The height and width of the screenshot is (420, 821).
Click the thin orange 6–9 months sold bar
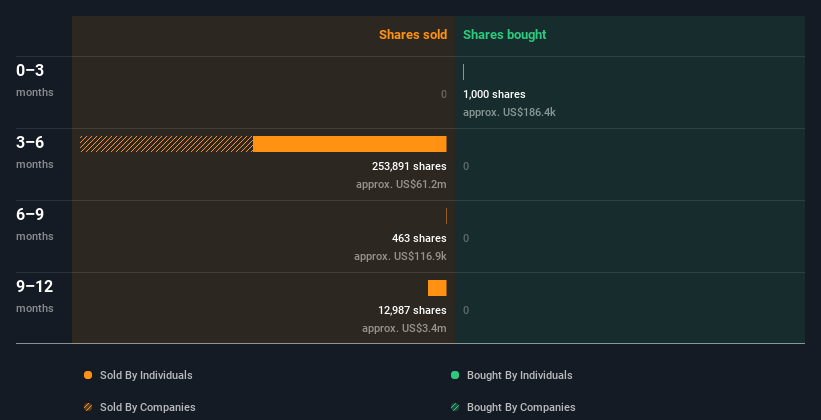[446, 216]
